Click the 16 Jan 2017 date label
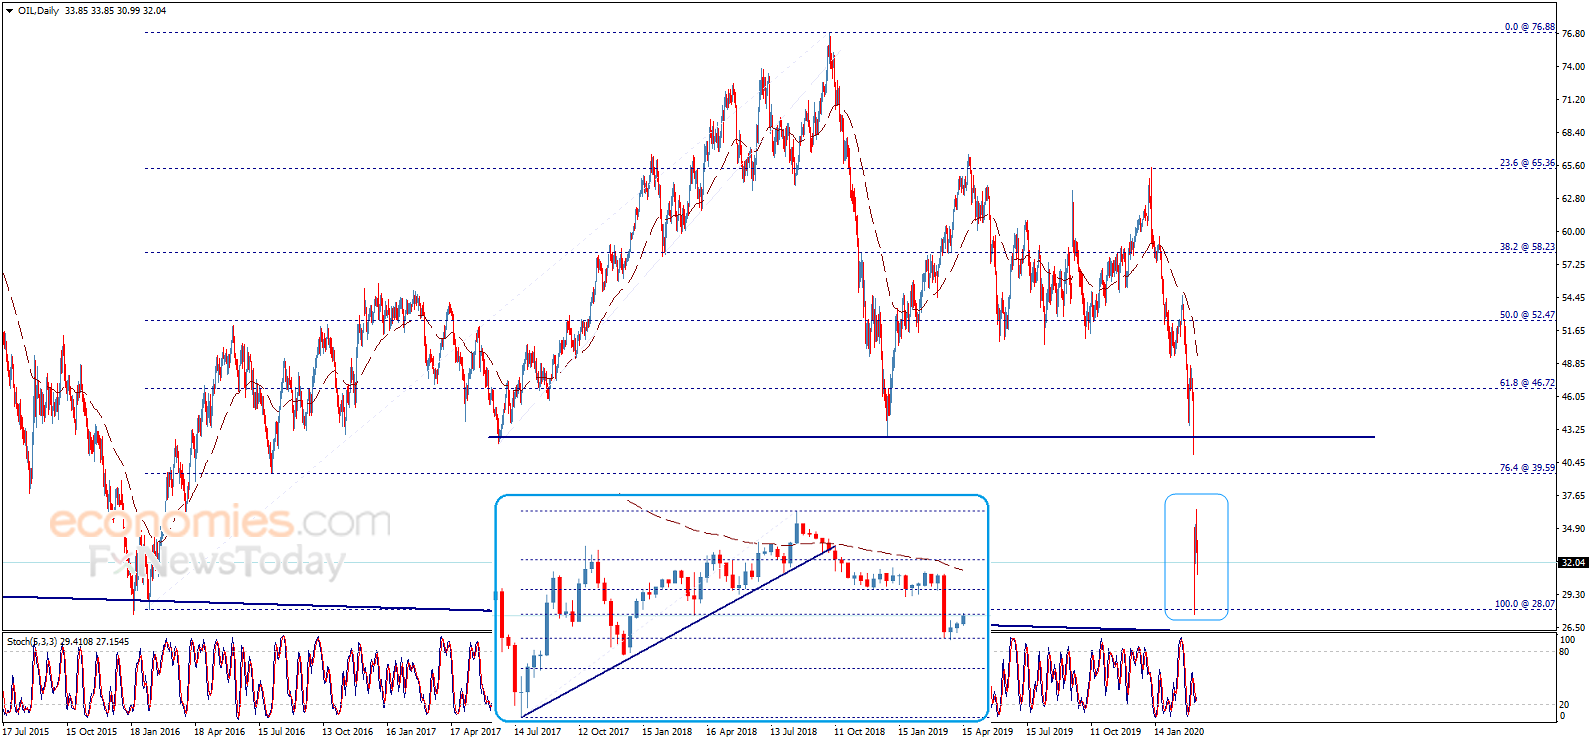This screenshot has height=743, width=1596. (411, 732)
